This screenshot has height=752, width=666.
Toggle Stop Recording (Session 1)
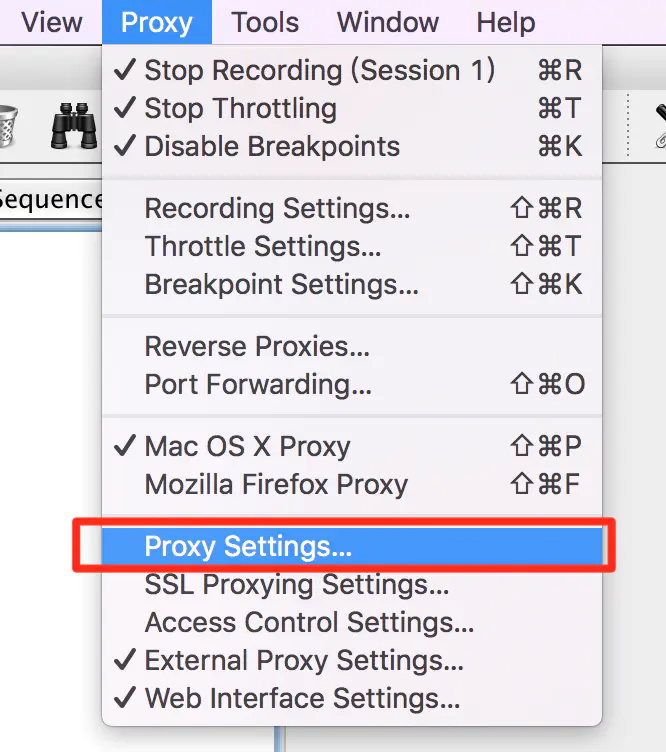click(x=352, y=70)
